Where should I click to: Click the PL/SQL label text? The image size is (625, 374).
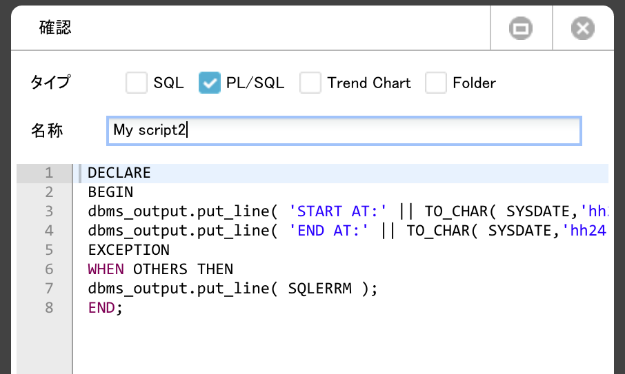point(255,83)
